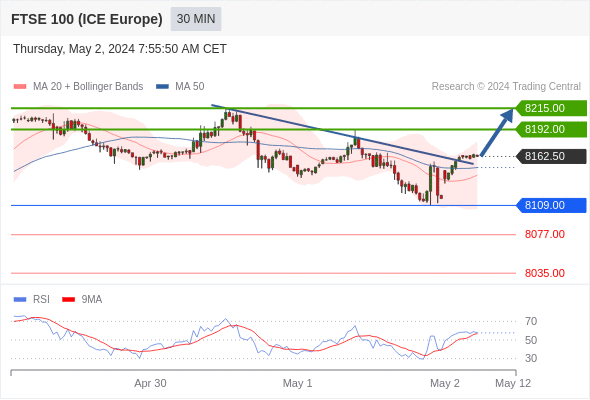Click the FTSE 100 (ICE Europe) title
Image resolution: width=590 pixels, height=400 pixels.
pos(87,19)
